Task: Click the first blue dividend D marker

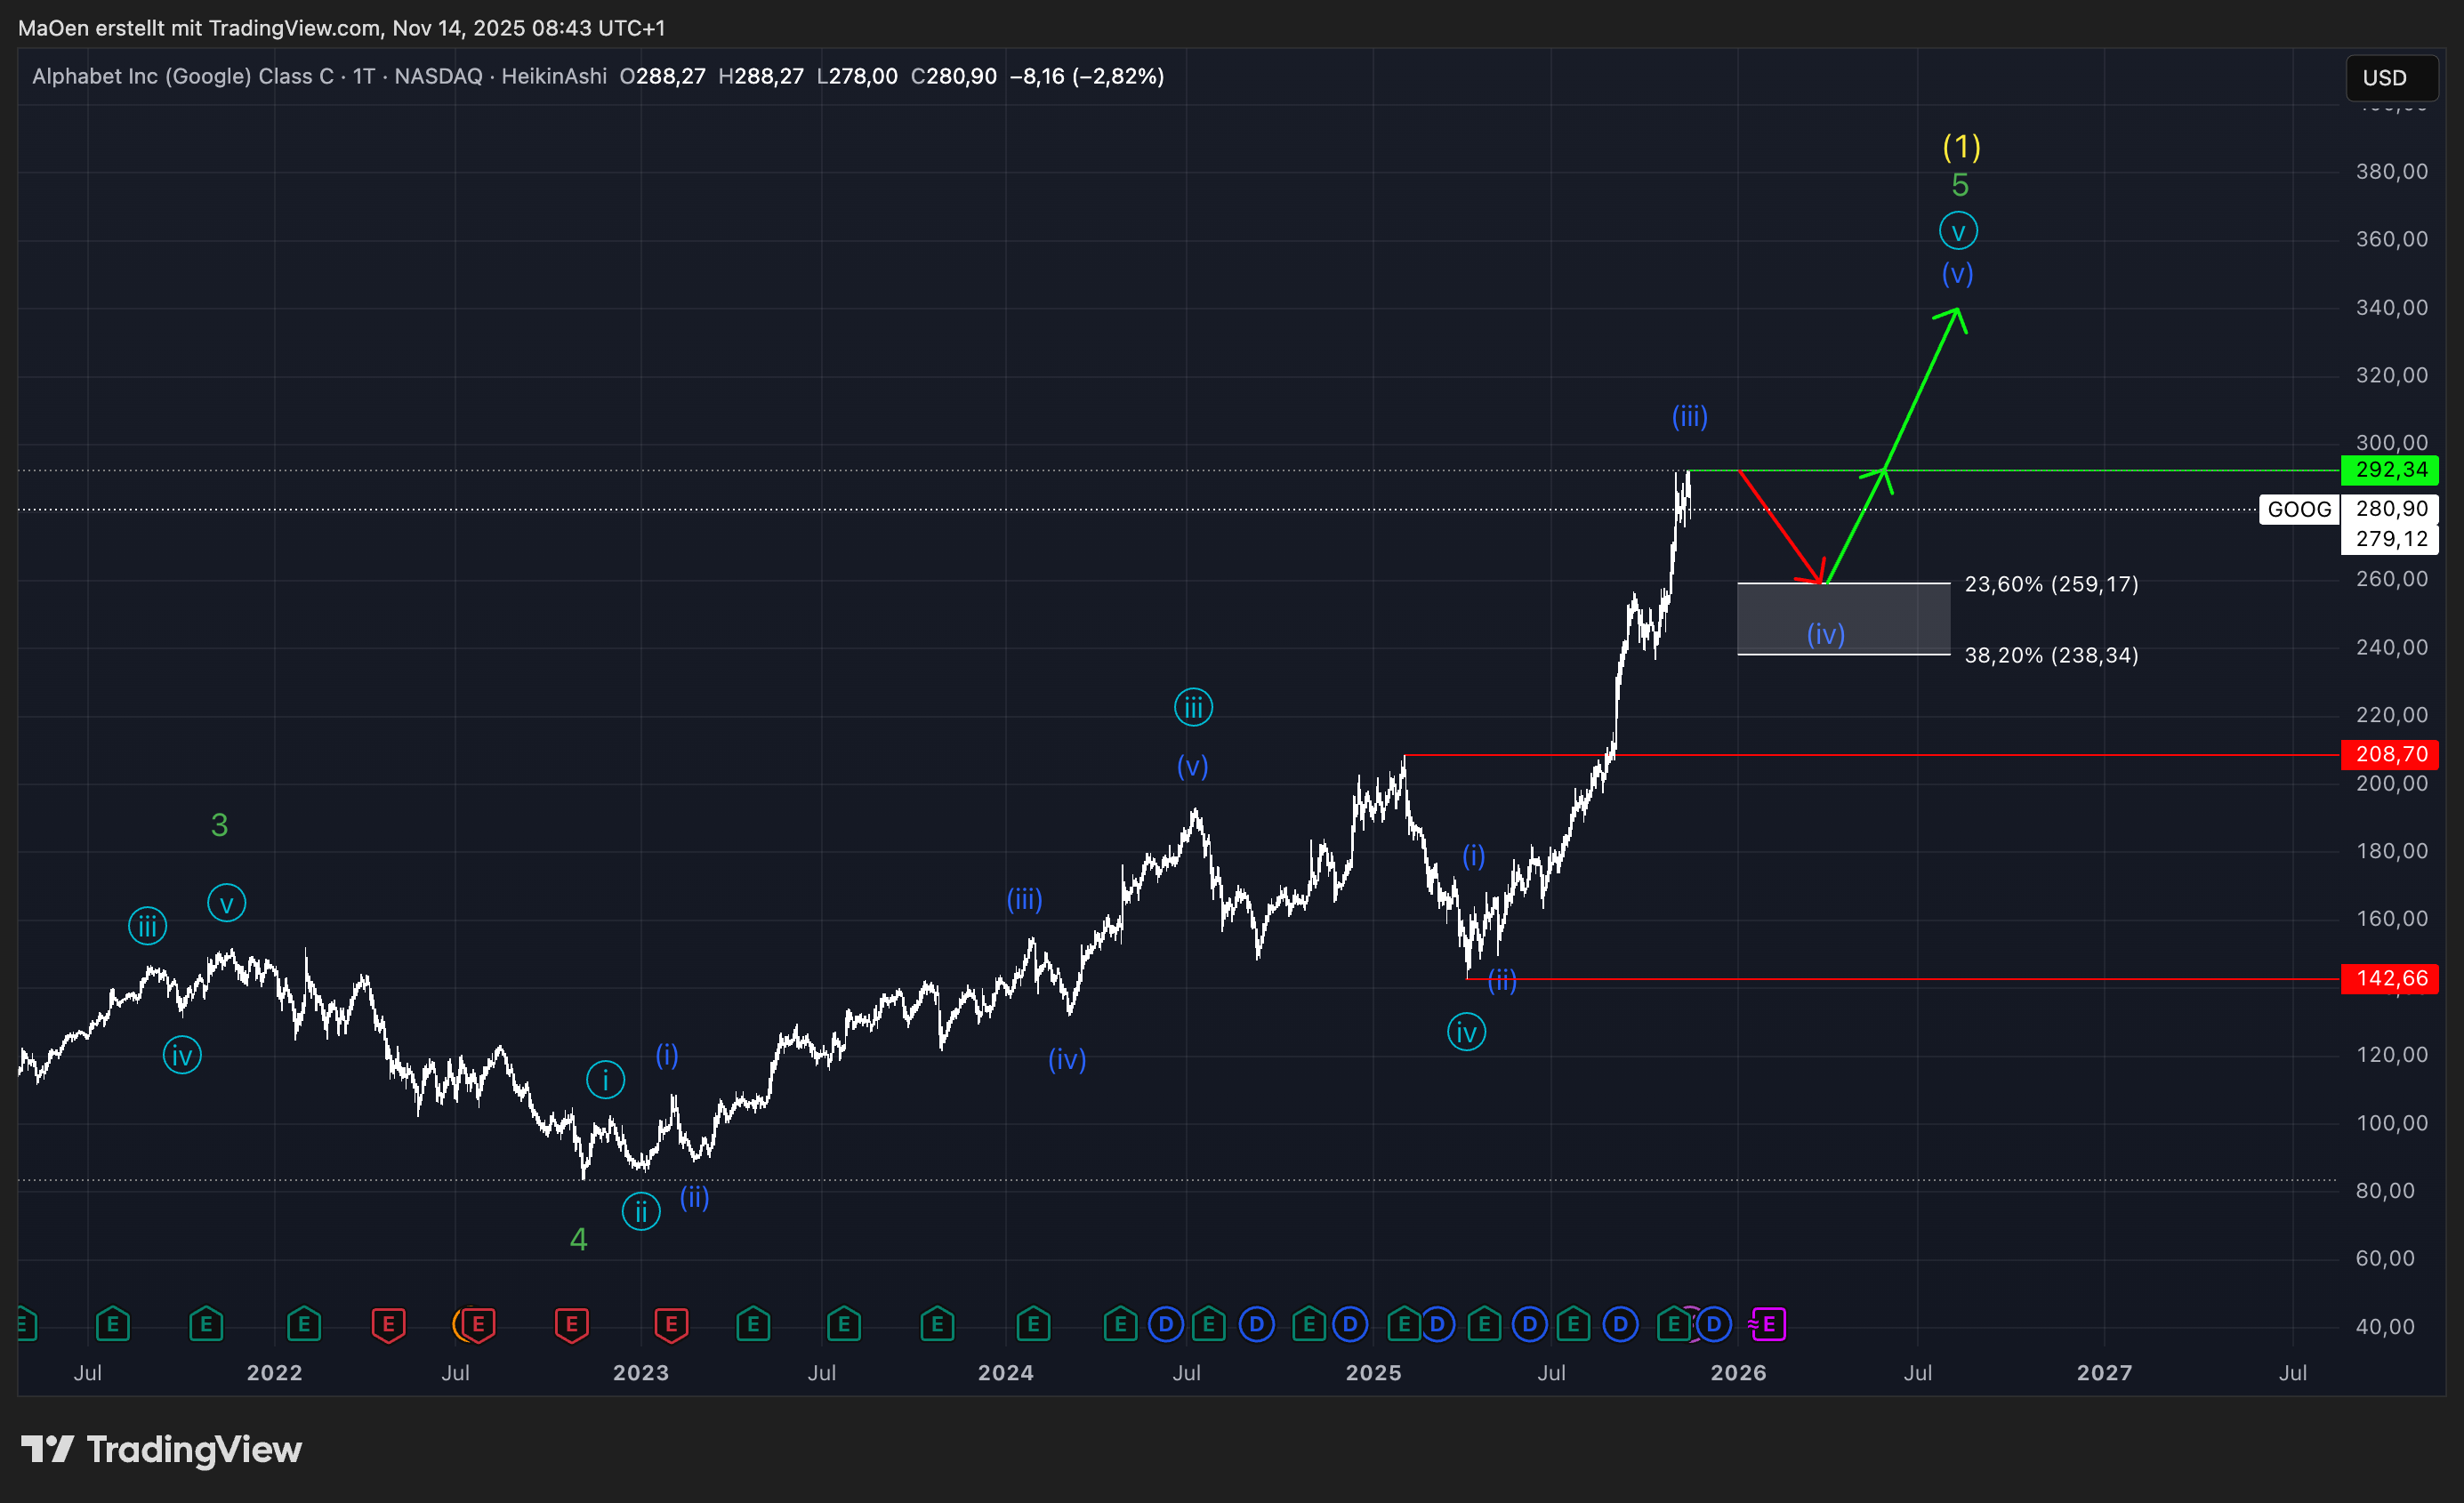Action: click(1165, 1325)
